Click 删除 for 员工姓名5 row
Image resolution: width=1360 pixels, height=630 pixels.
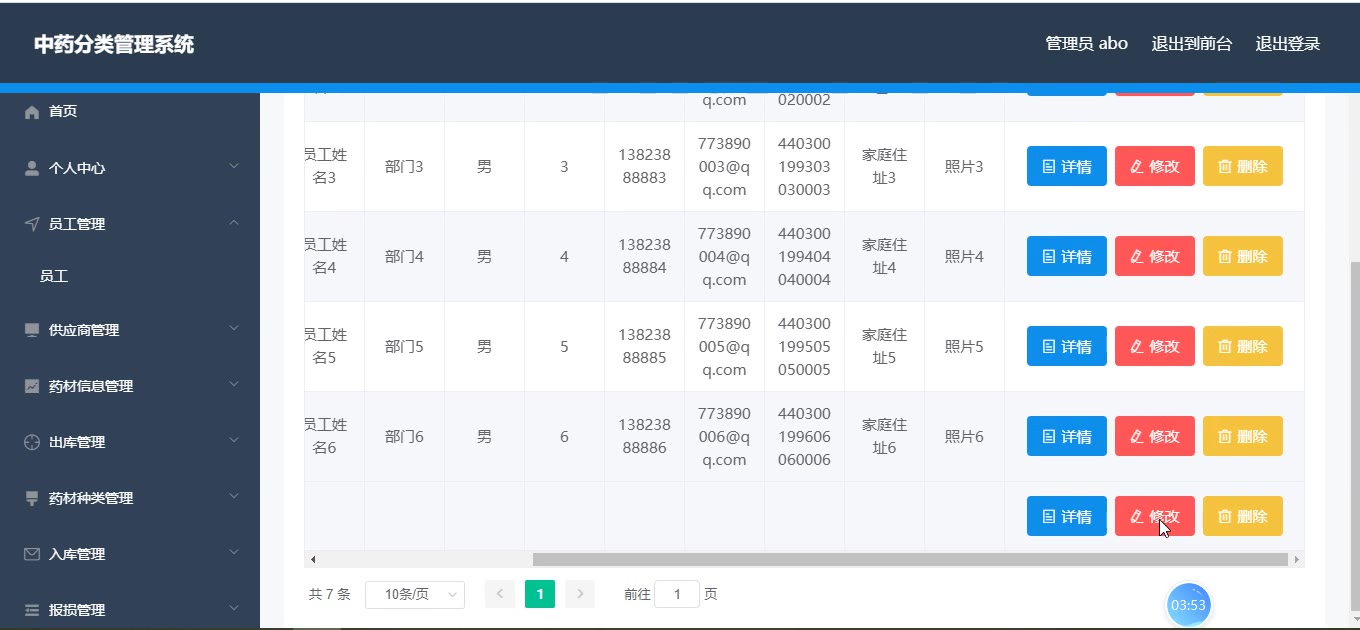click(x=1243, y=346)
